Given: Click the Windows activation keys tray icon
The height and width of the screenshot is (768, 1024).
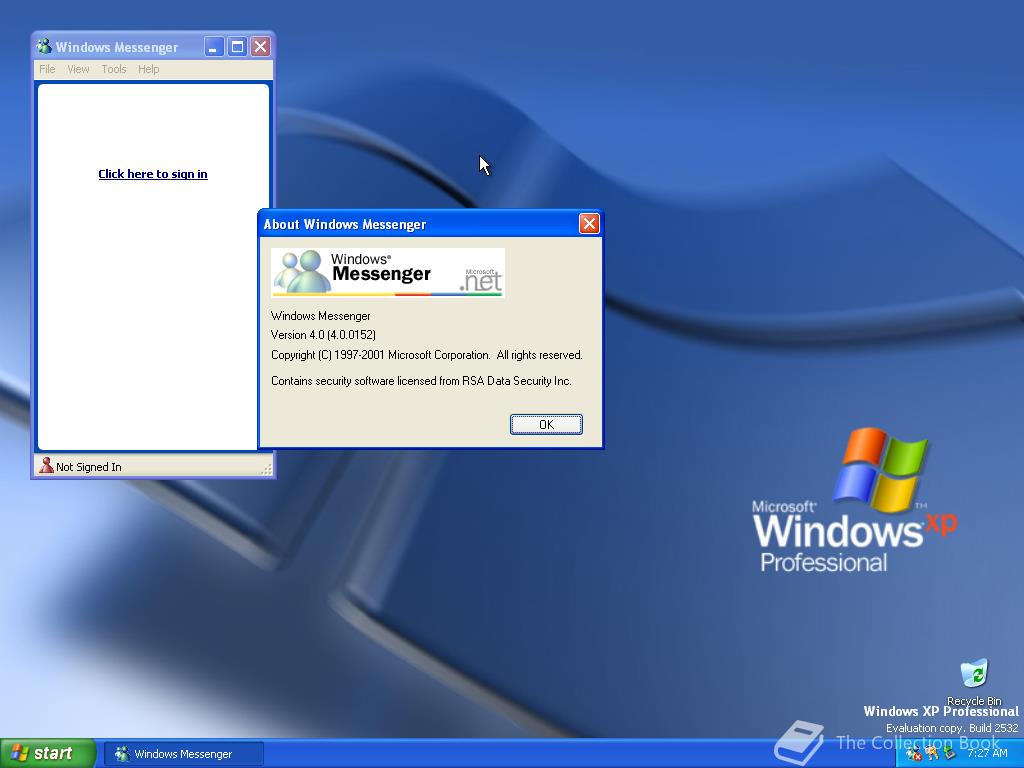Looking at the screenshot, I should 931,754.
